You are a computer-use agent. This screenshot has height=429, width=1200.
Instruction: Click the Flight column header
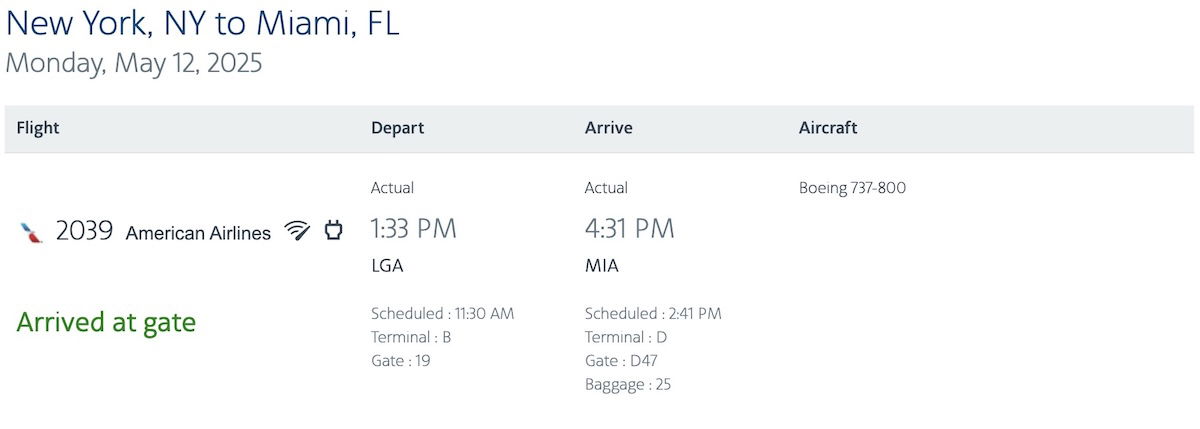click(x=38, y=128)
